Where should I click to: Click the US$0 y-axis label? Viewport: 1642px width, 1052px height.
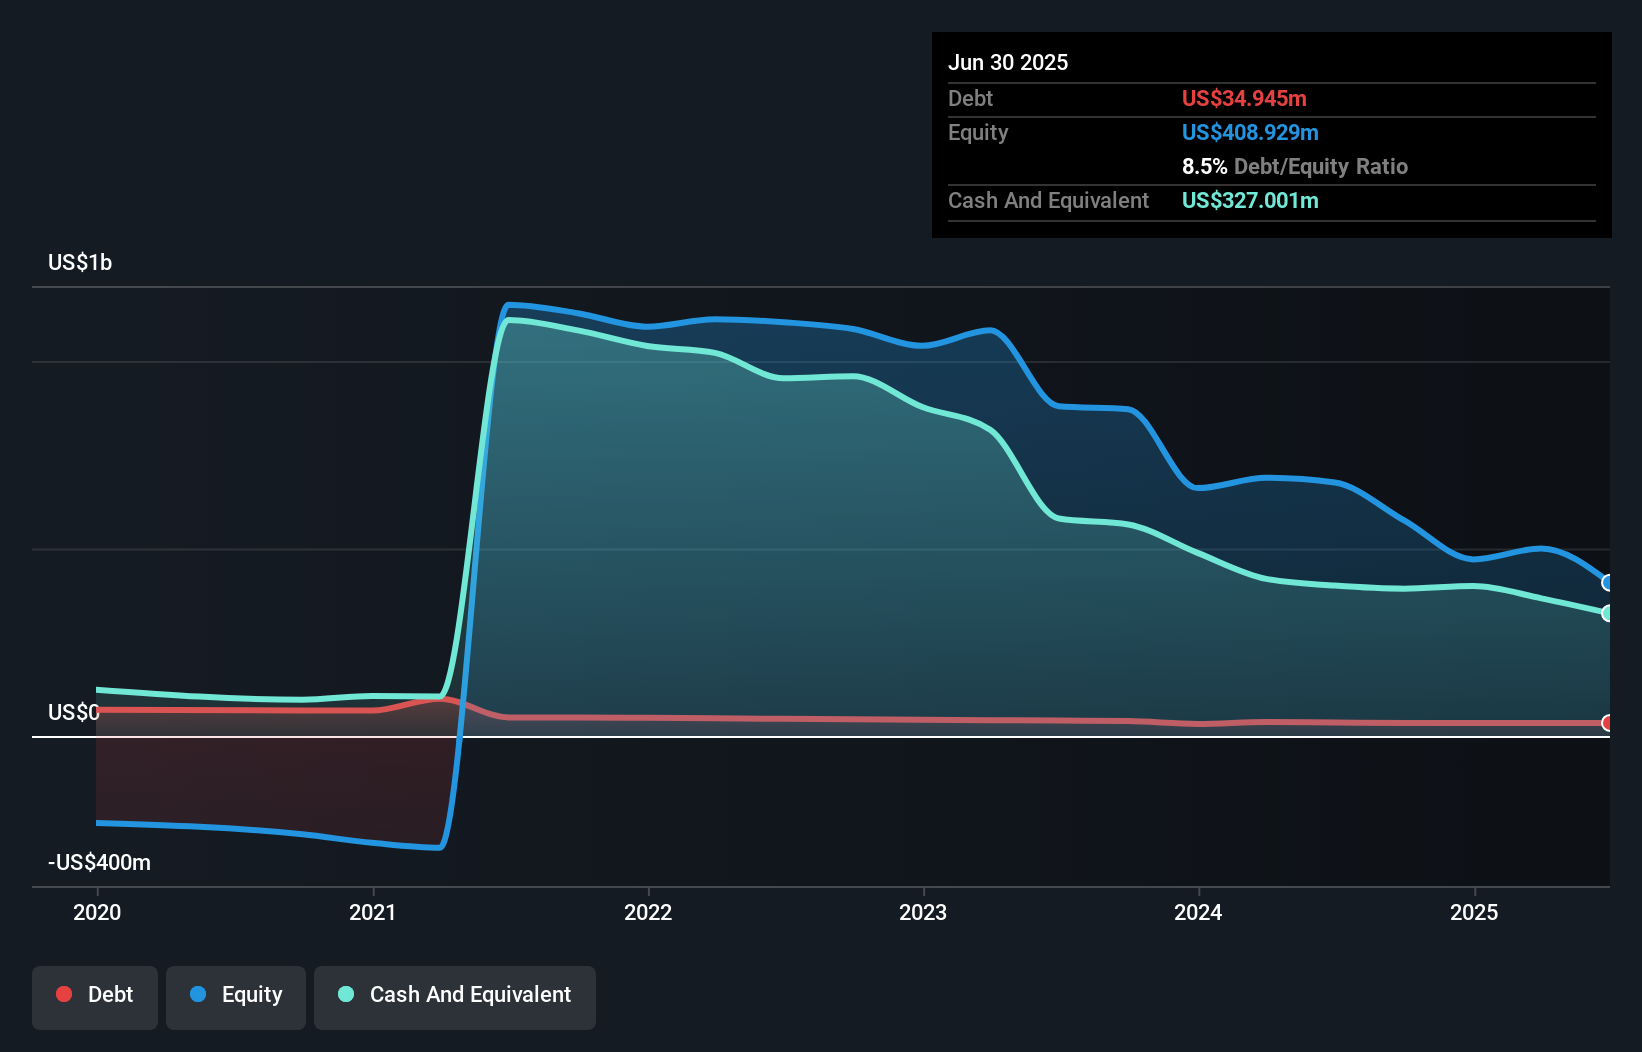tap(74, 712)
